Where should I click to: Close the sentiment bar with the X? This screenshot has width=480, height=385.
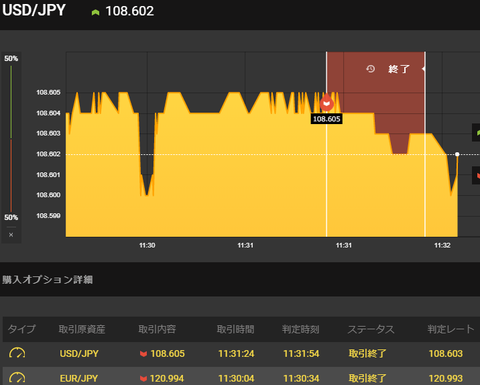[x=11, y=235]
